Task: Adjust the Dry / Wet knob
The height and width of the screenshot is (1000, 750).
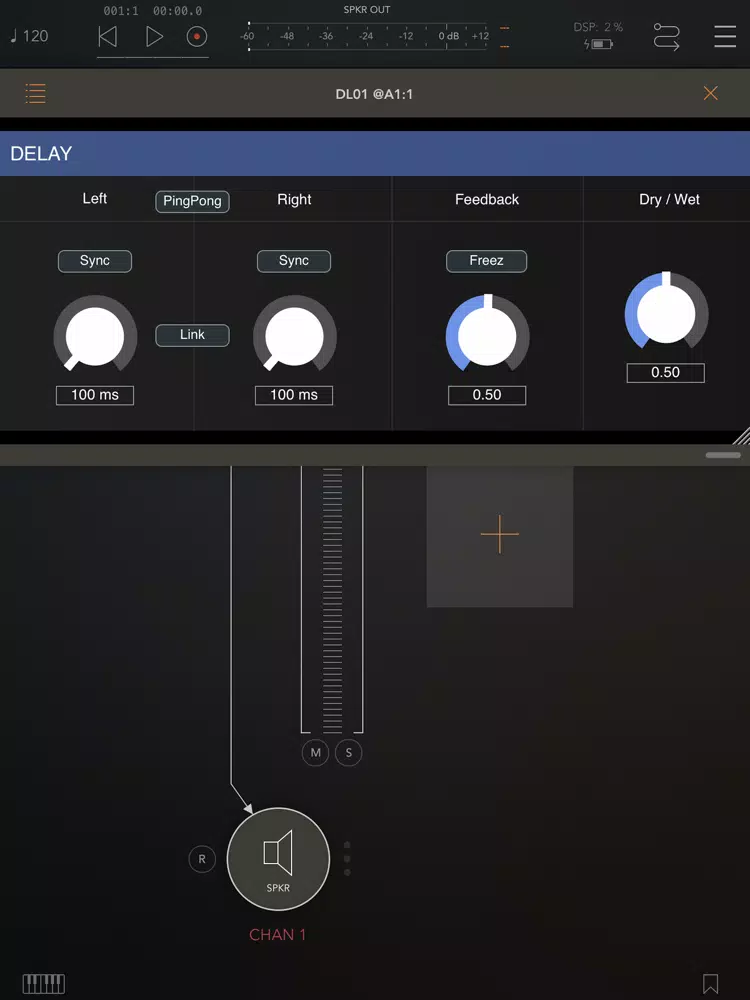Action: click(666, 313)
